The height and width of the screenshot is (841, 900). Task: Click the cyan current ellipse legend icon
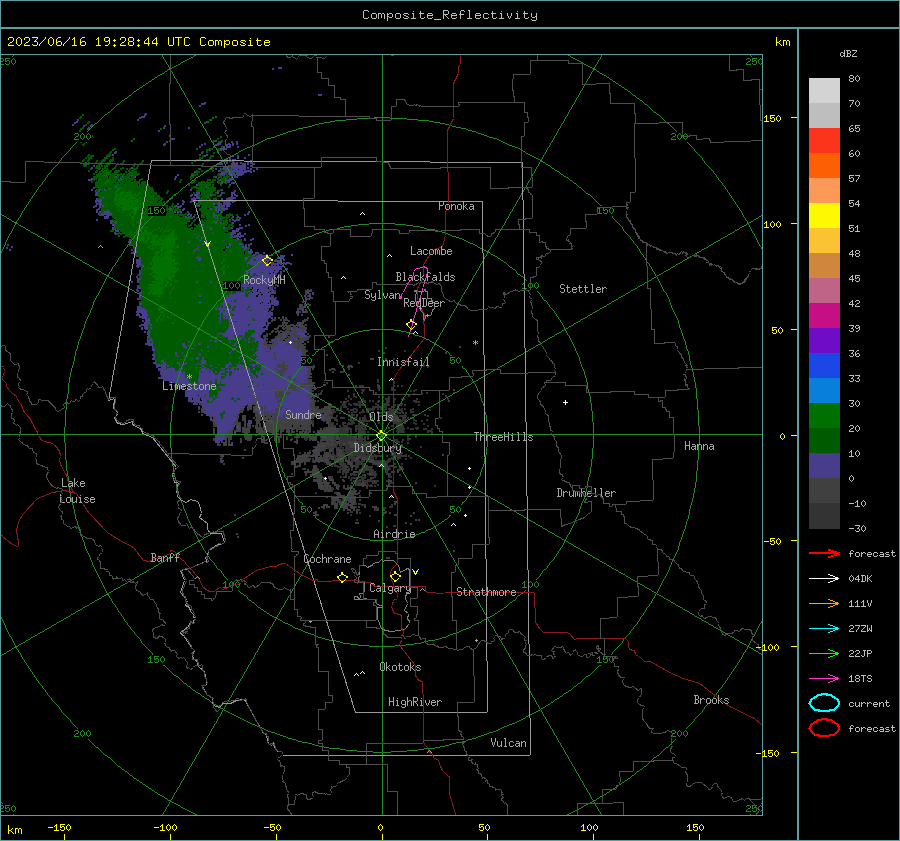pos(824,703)
